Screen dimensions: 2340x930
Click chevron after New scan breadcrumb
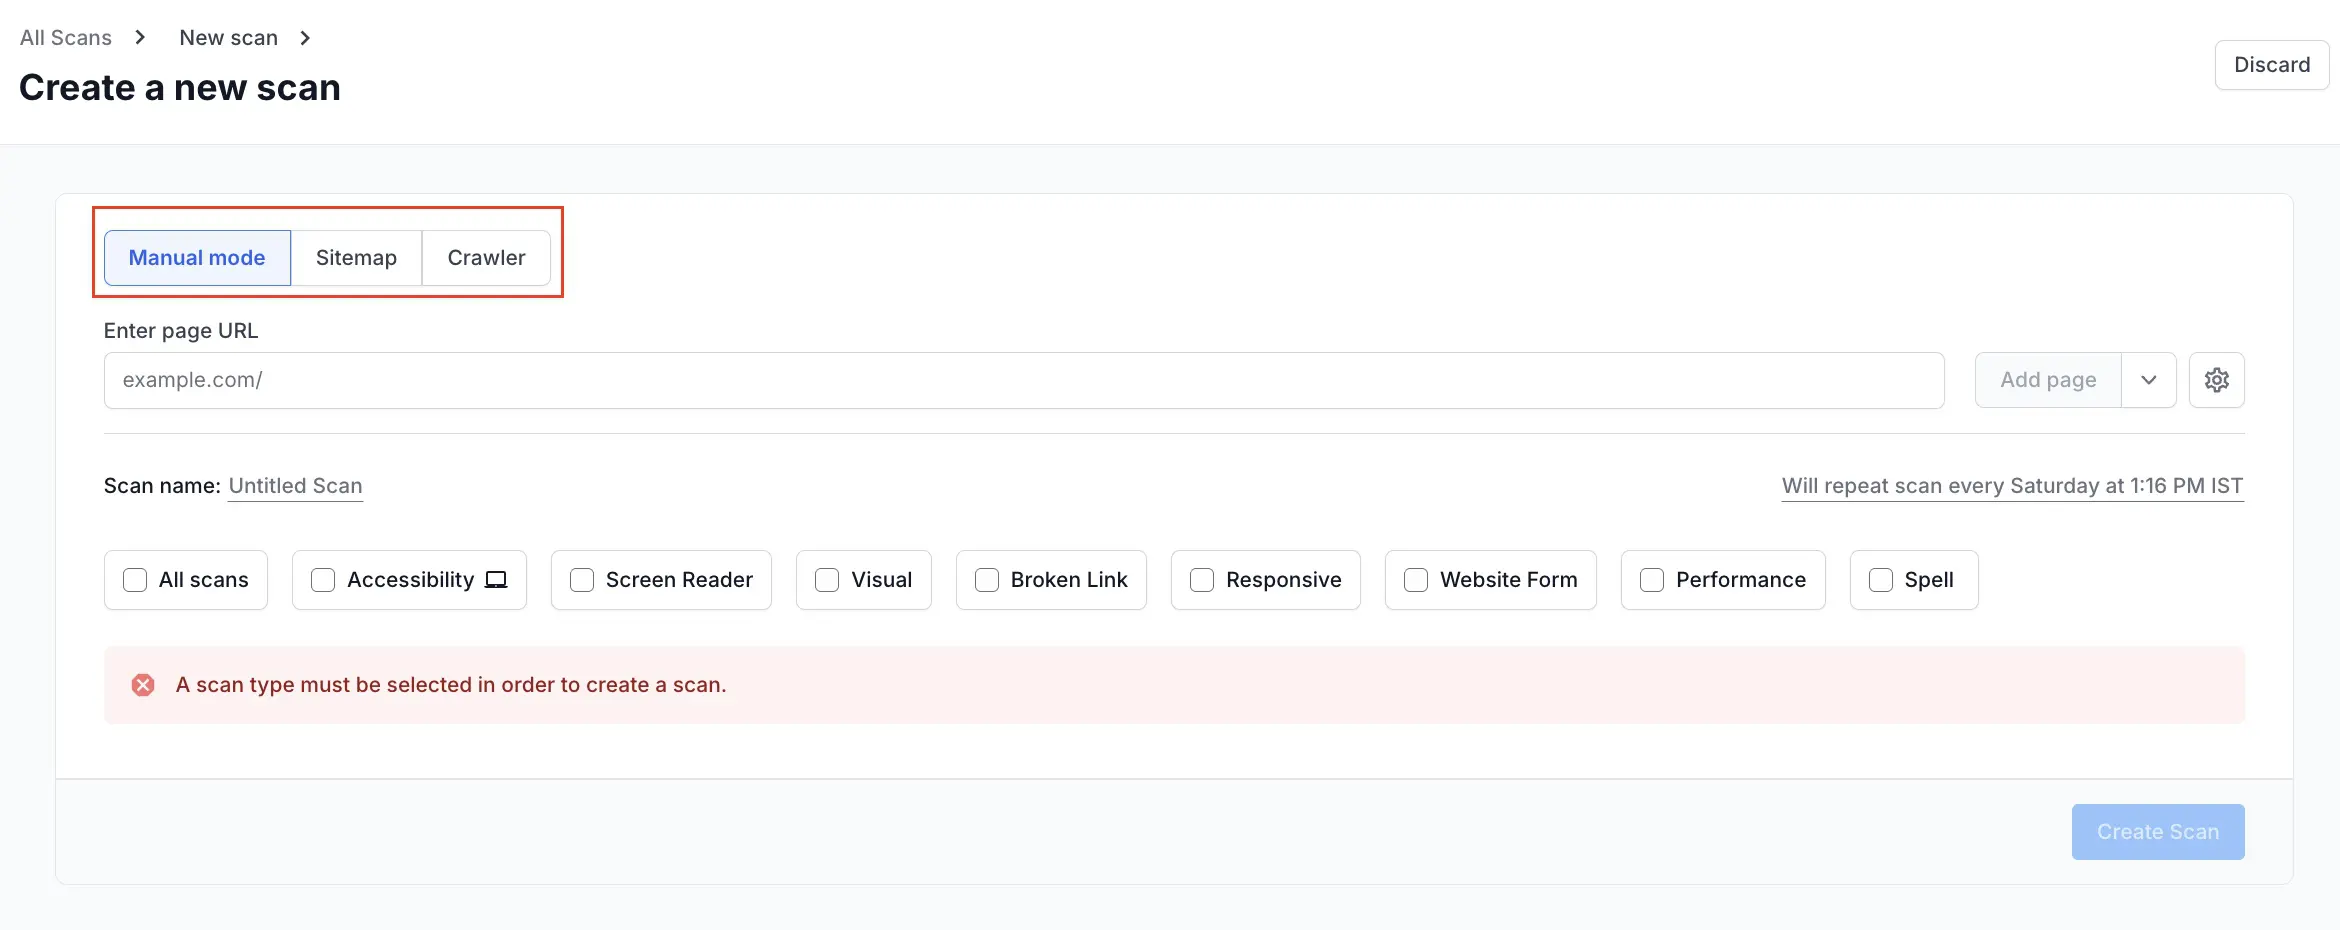click(x=305, y=38)
